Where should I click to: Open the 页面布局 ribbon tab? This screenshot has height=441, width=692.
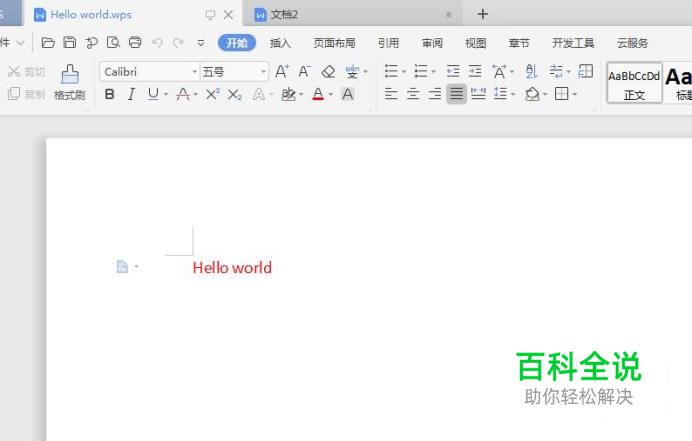(x=334, y=43)
